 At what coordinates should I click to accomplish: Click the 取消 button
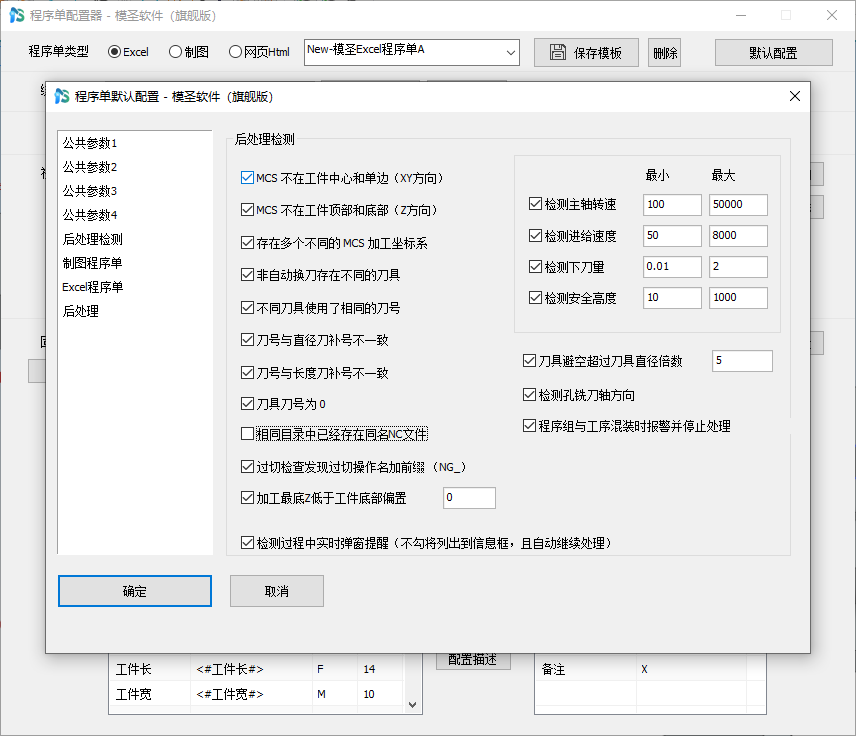point(277,591)
